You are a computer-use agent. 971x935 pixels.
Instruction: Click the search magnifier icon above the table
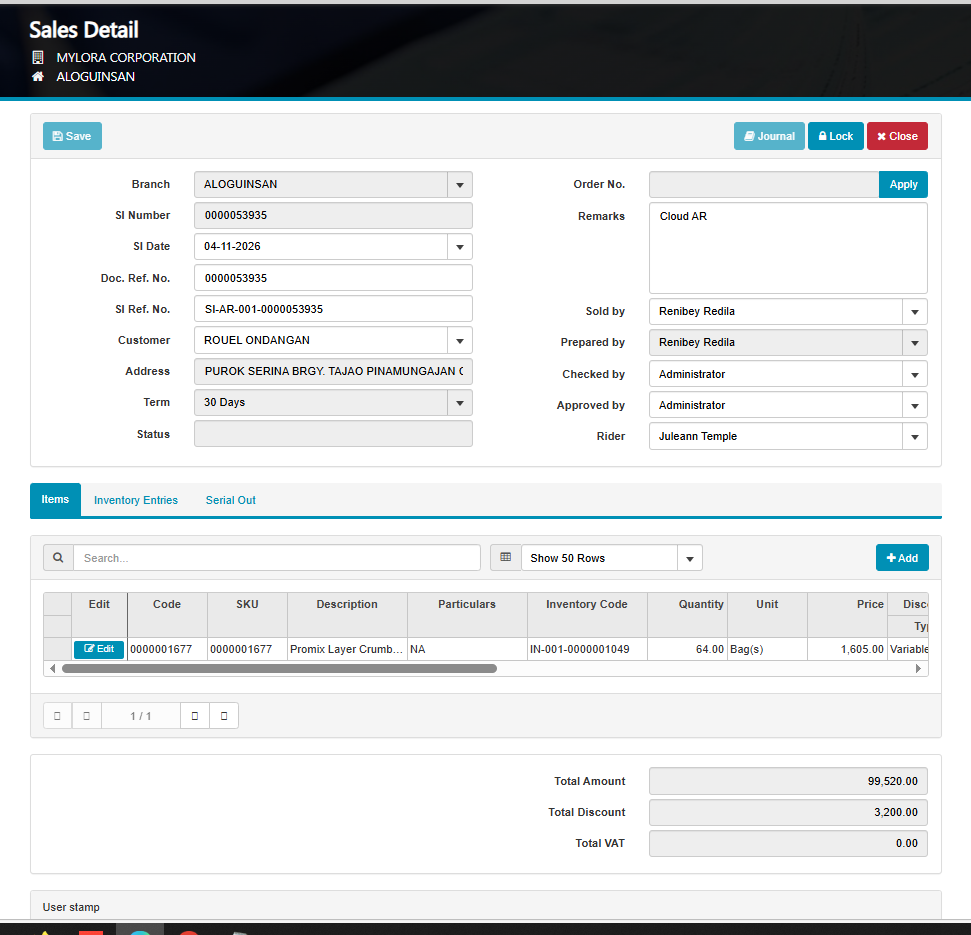(58, 558)
